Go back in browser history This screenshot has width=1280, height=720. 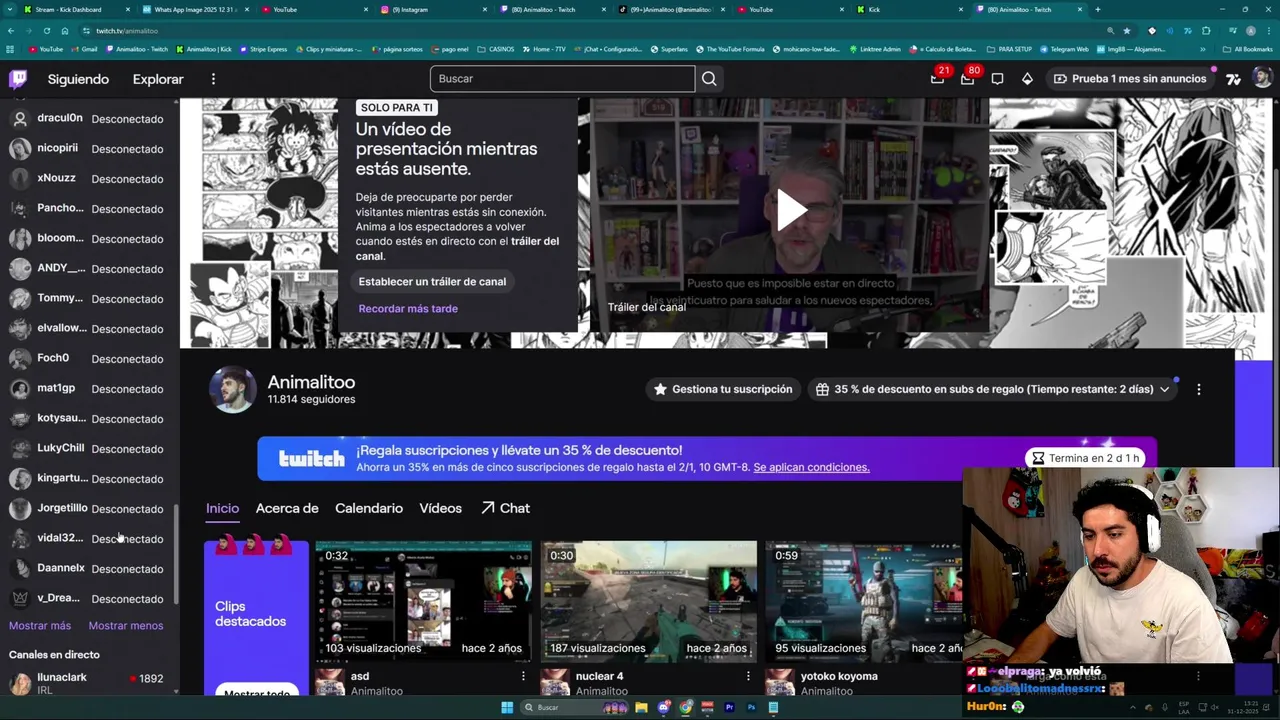[11, 31]
